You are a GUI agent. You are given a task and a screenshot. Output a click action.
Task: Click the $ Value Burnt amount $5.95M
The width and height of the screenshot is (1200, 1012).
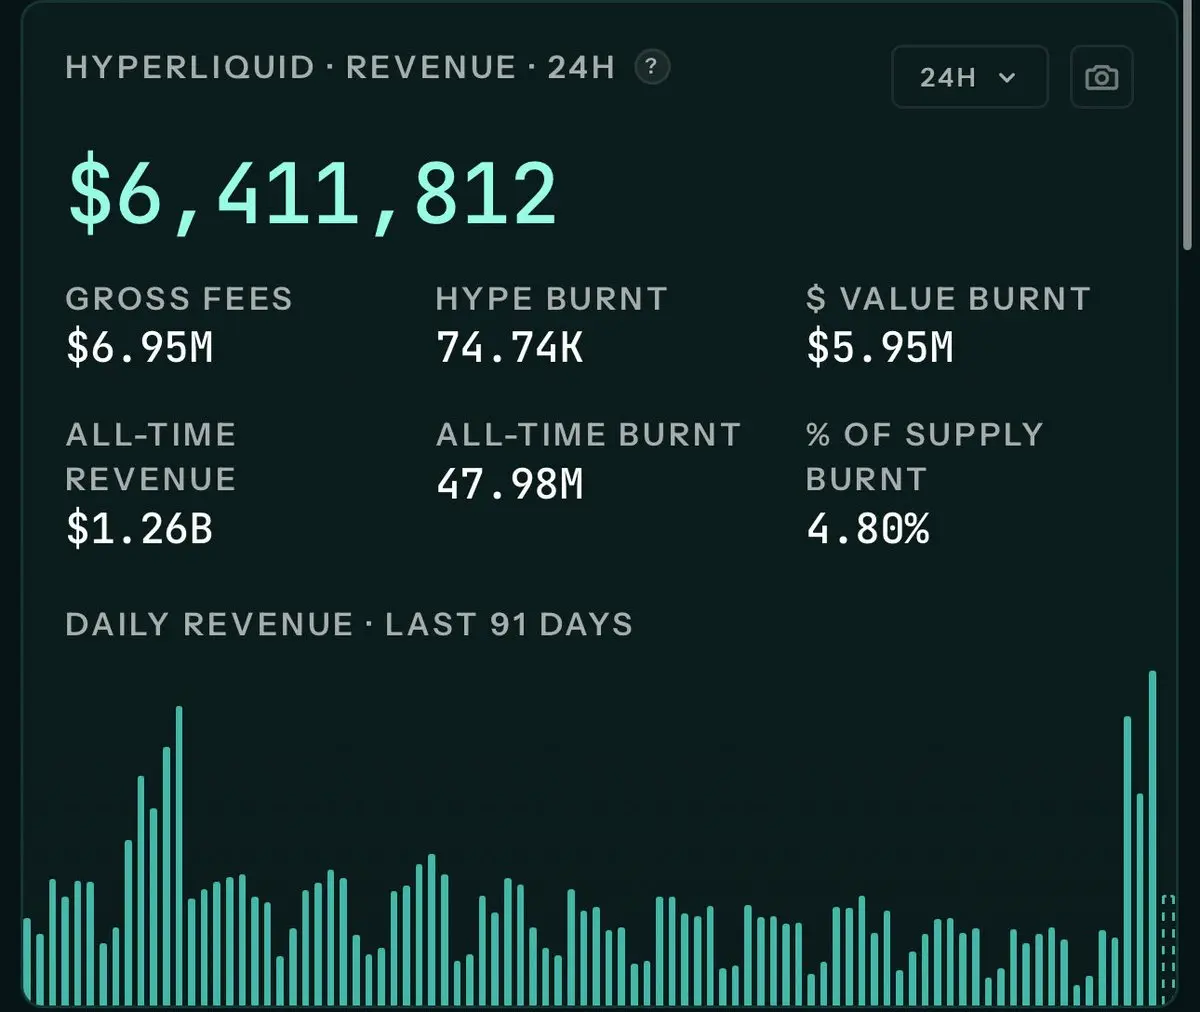click(x=880, y=347)
